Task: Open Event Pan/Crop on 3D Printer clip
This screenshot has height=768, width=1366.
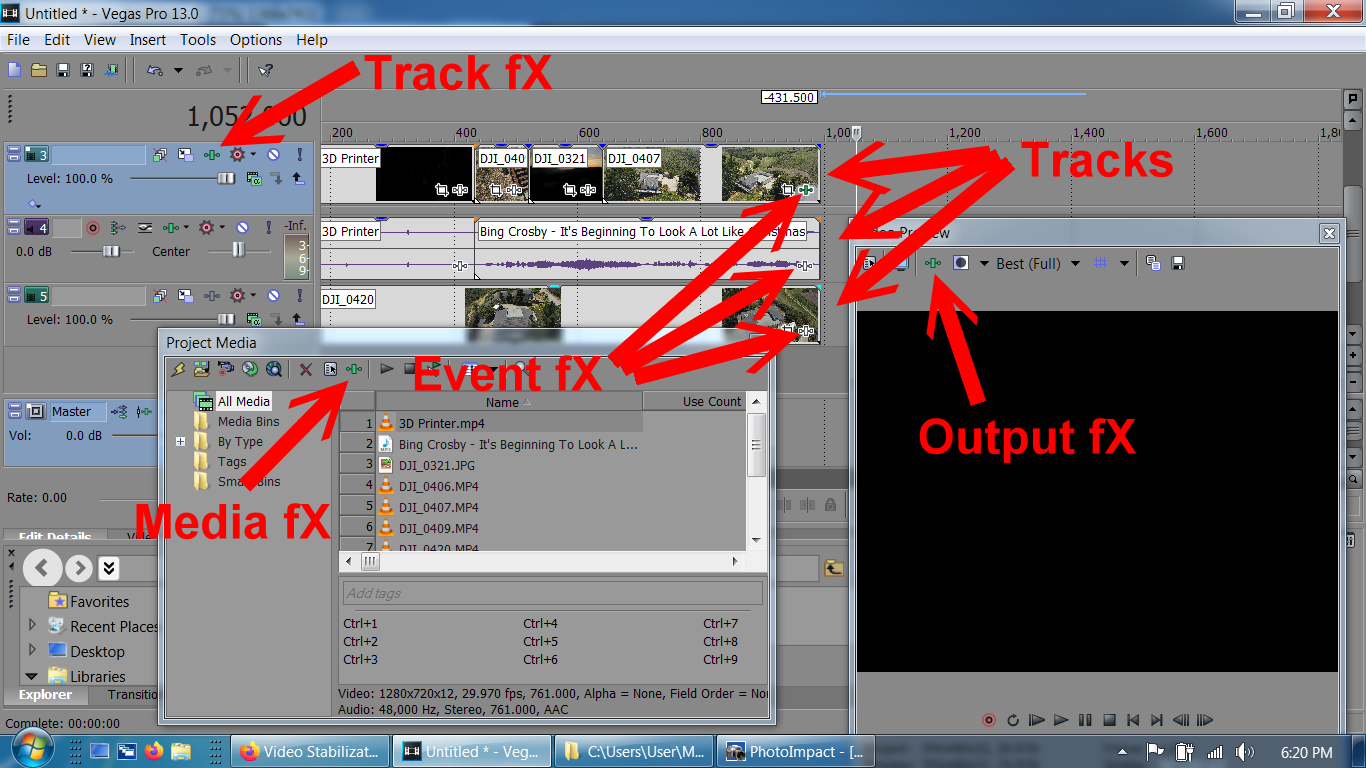Action: (x=443, y=189)
